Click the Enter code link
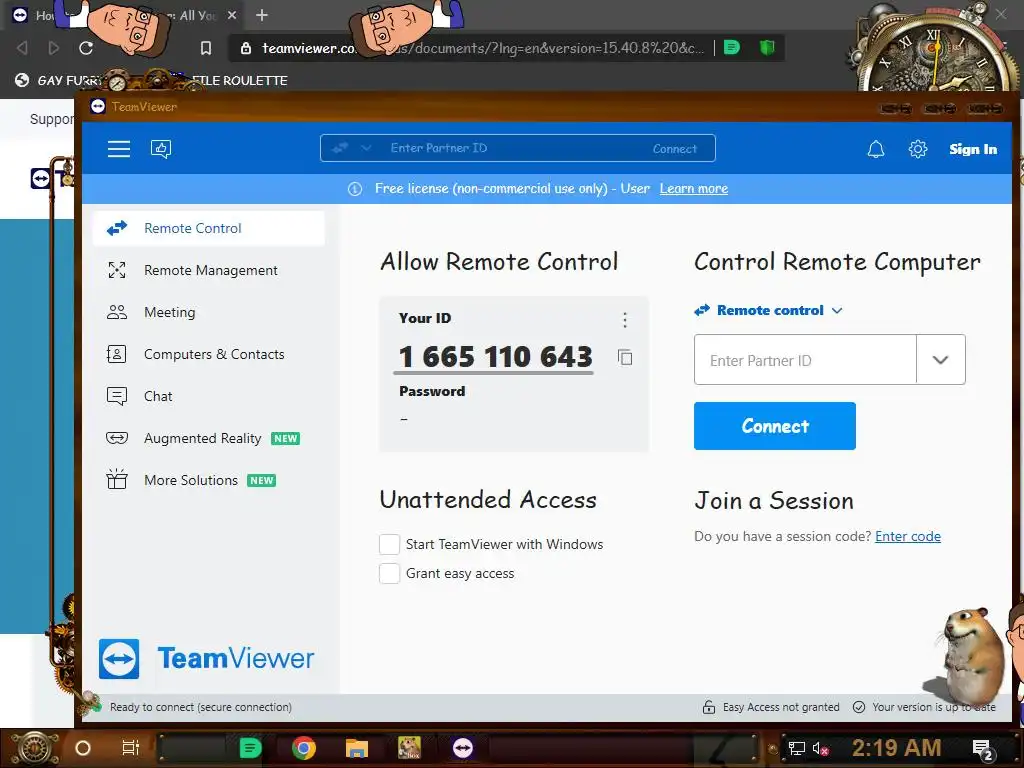Screen dimensions: 1024x768 pyautogui.click(x=908, y=536)
